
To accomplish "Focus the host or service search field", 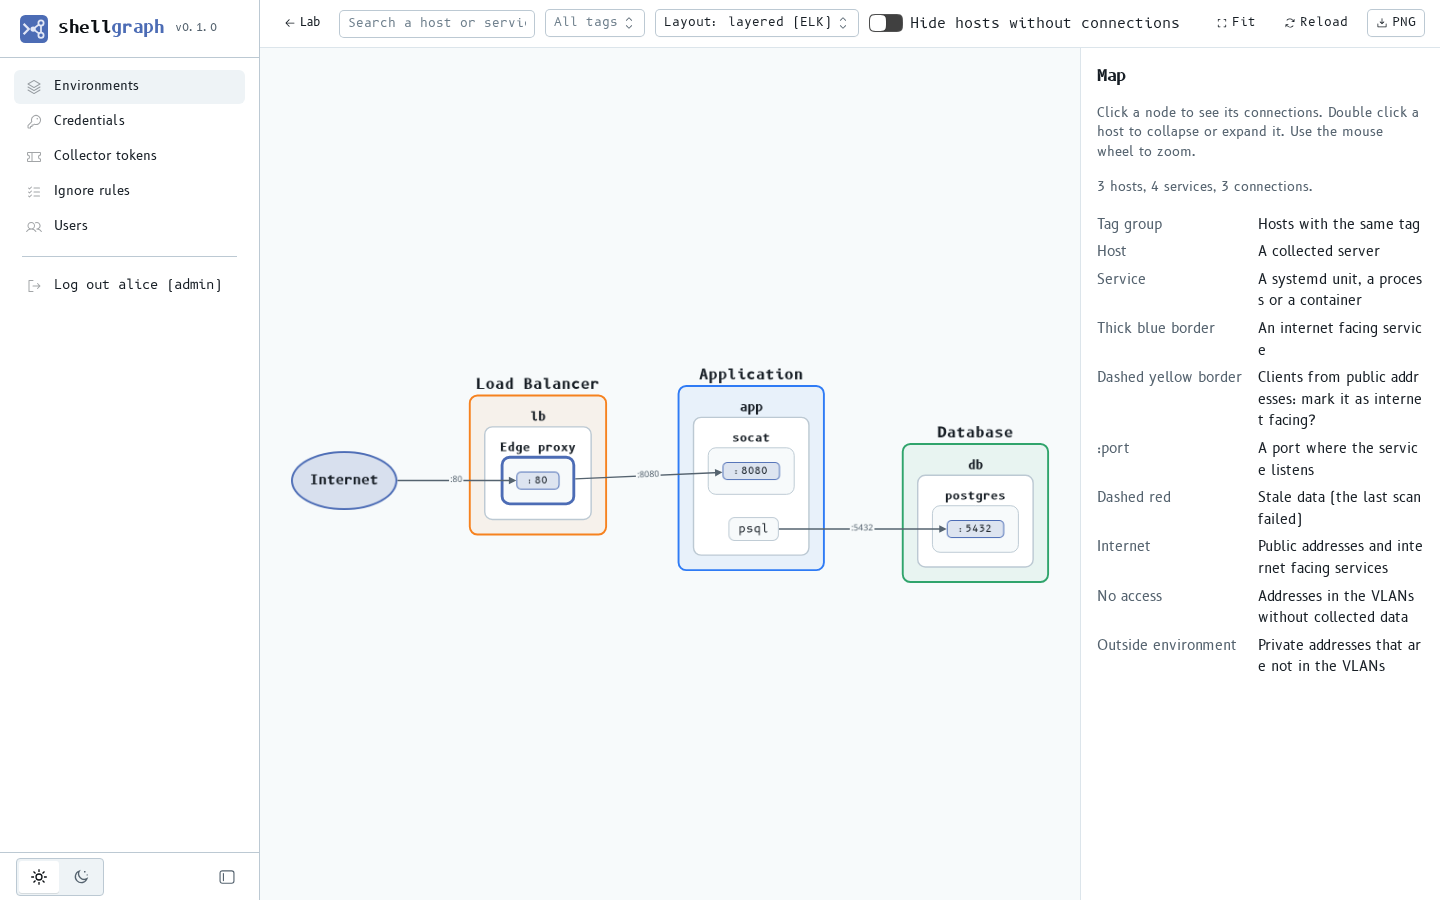I will point(437,23).
